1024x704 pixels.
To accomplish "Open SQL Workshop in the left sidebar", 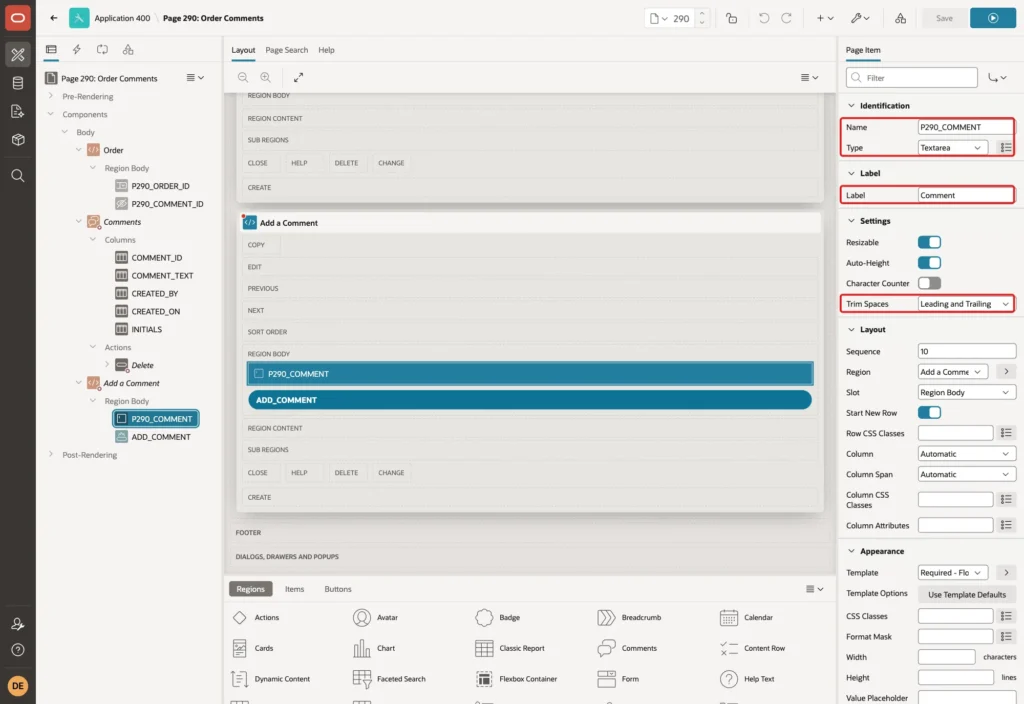I will coord(18,83).
